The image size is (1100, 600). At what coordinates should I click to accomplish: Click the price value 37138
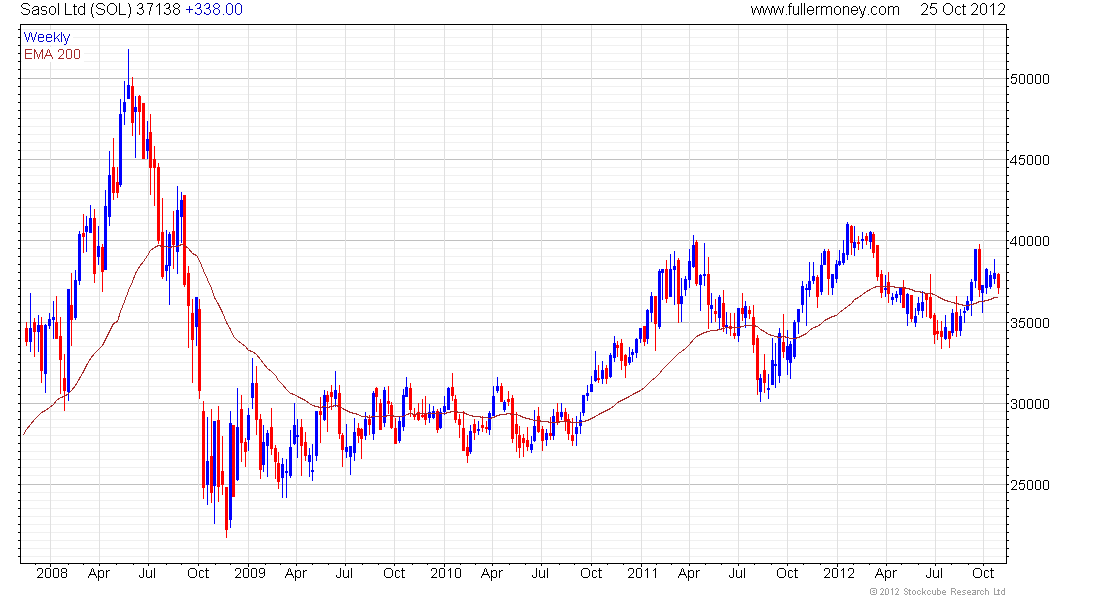(x=159, y=10)
